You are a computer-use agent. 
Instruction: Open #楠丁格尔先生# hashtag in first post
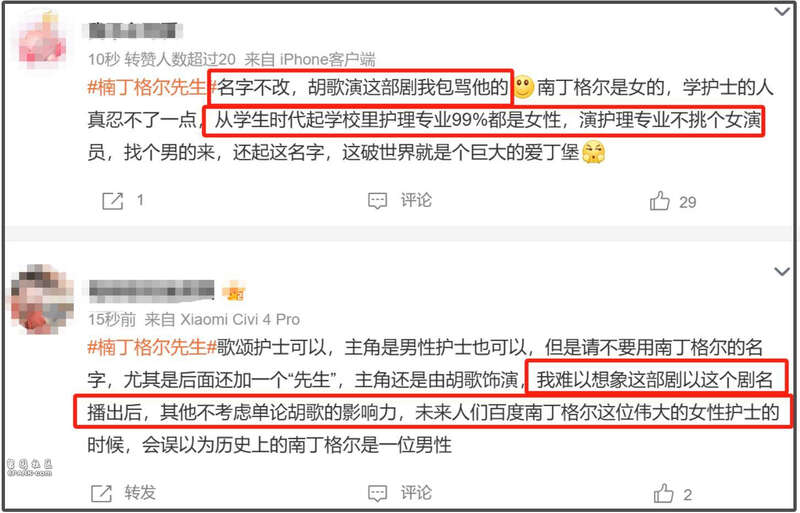point(148,87)
